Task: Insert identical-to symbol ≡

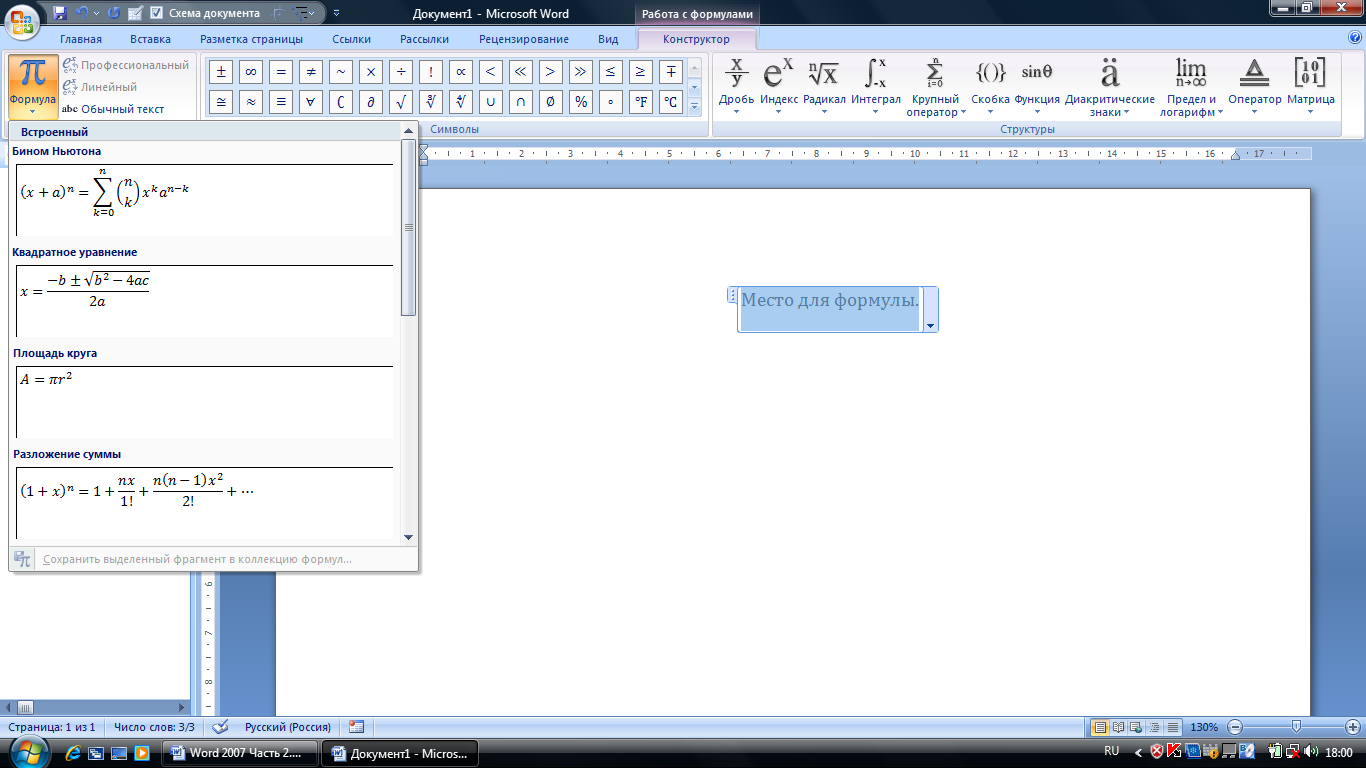Action: point(281,101)
